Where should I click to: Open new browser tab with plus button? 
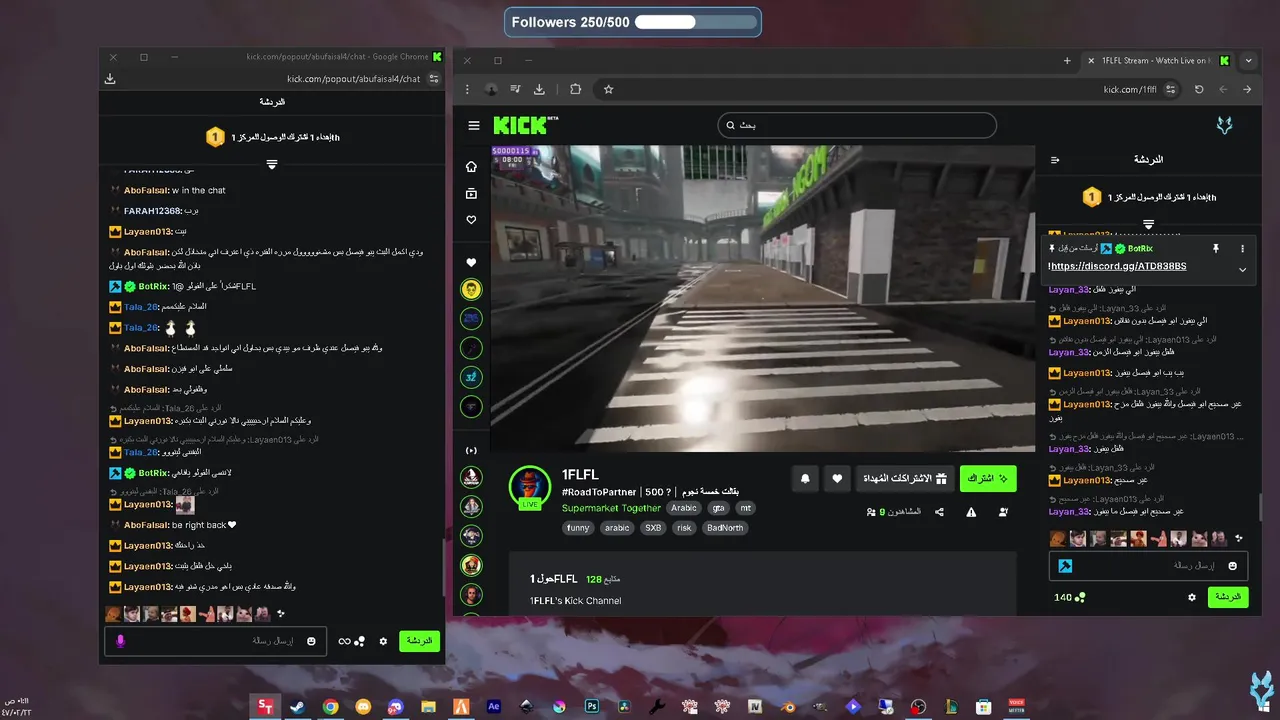coord(1067,60)
